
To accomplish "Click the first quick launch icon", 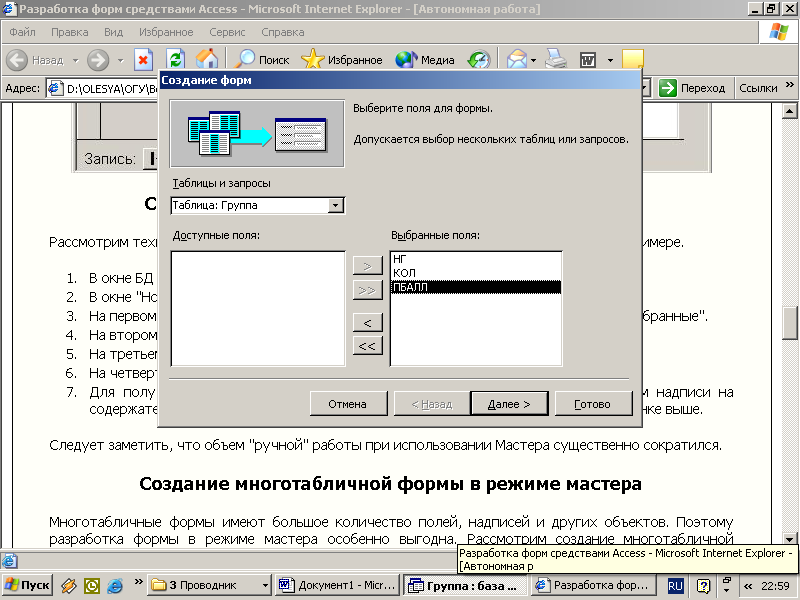I will click(x=68, y=586).
